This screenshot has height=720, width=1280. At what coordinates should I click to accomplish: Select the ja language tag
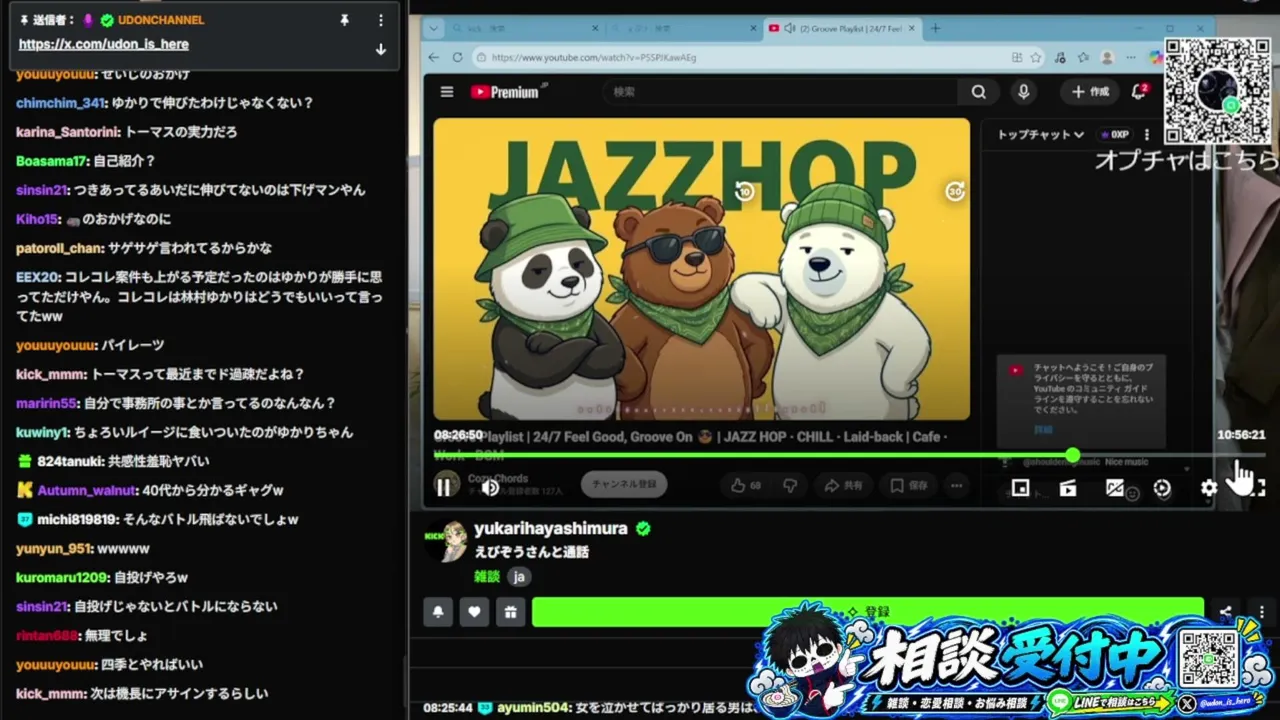[519, 577]
